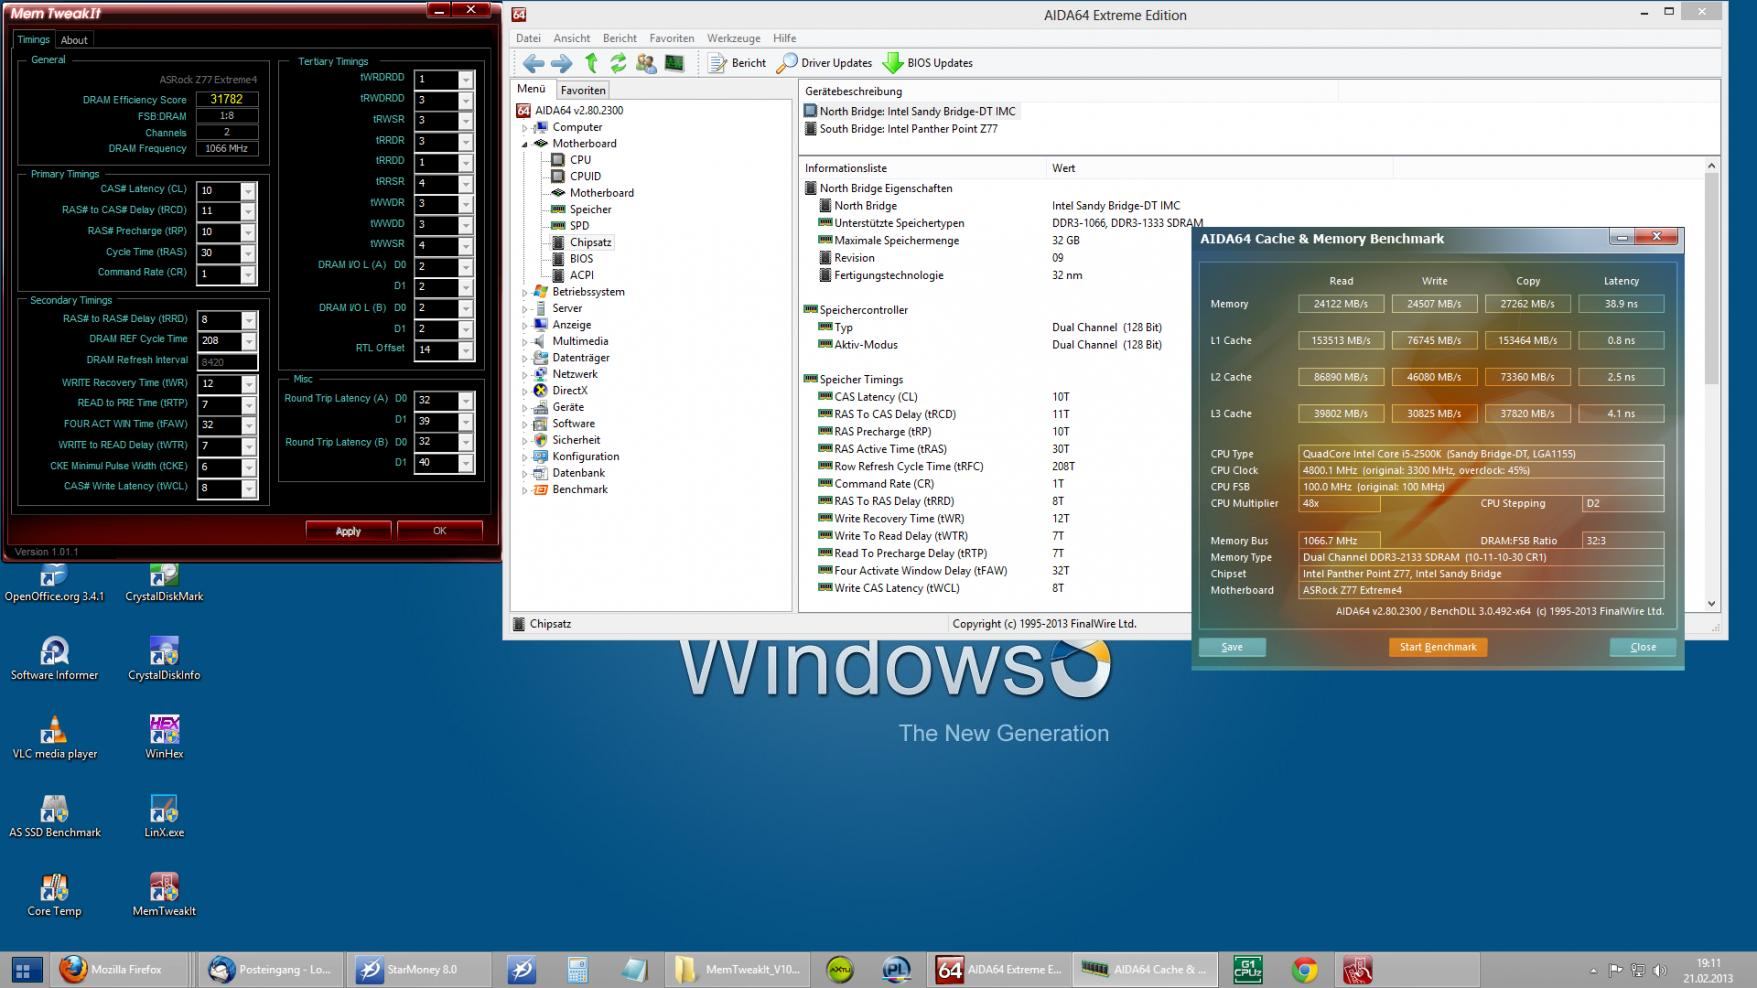Click the DRAM Refresh Interval field
This screenshot has height=988, width=1757.
[227, 362]
